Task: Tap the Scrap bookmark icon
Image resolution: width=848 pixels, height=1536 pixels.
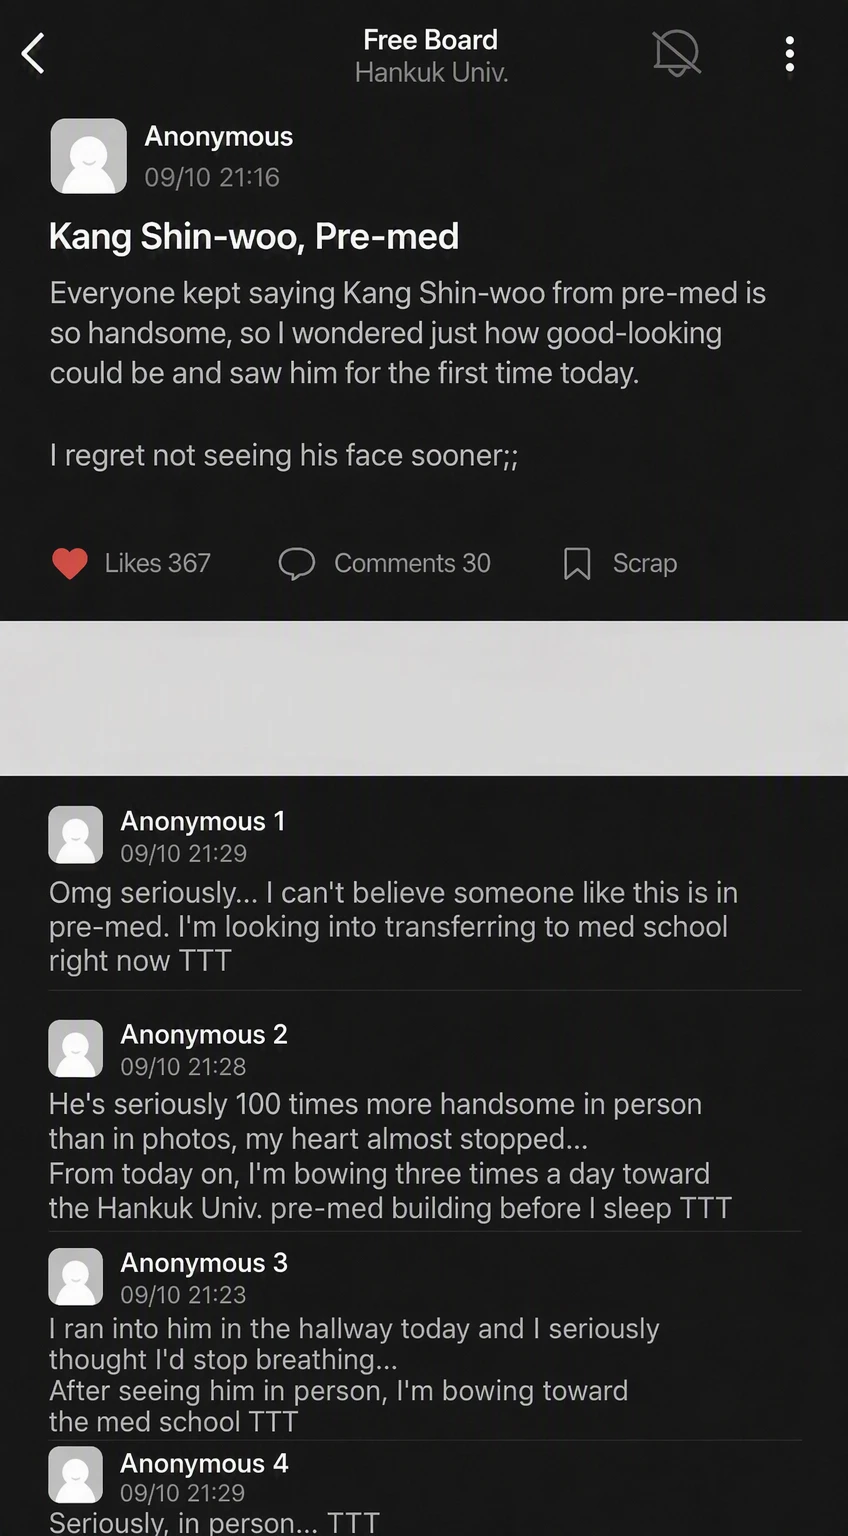Action: coord(577,564)
